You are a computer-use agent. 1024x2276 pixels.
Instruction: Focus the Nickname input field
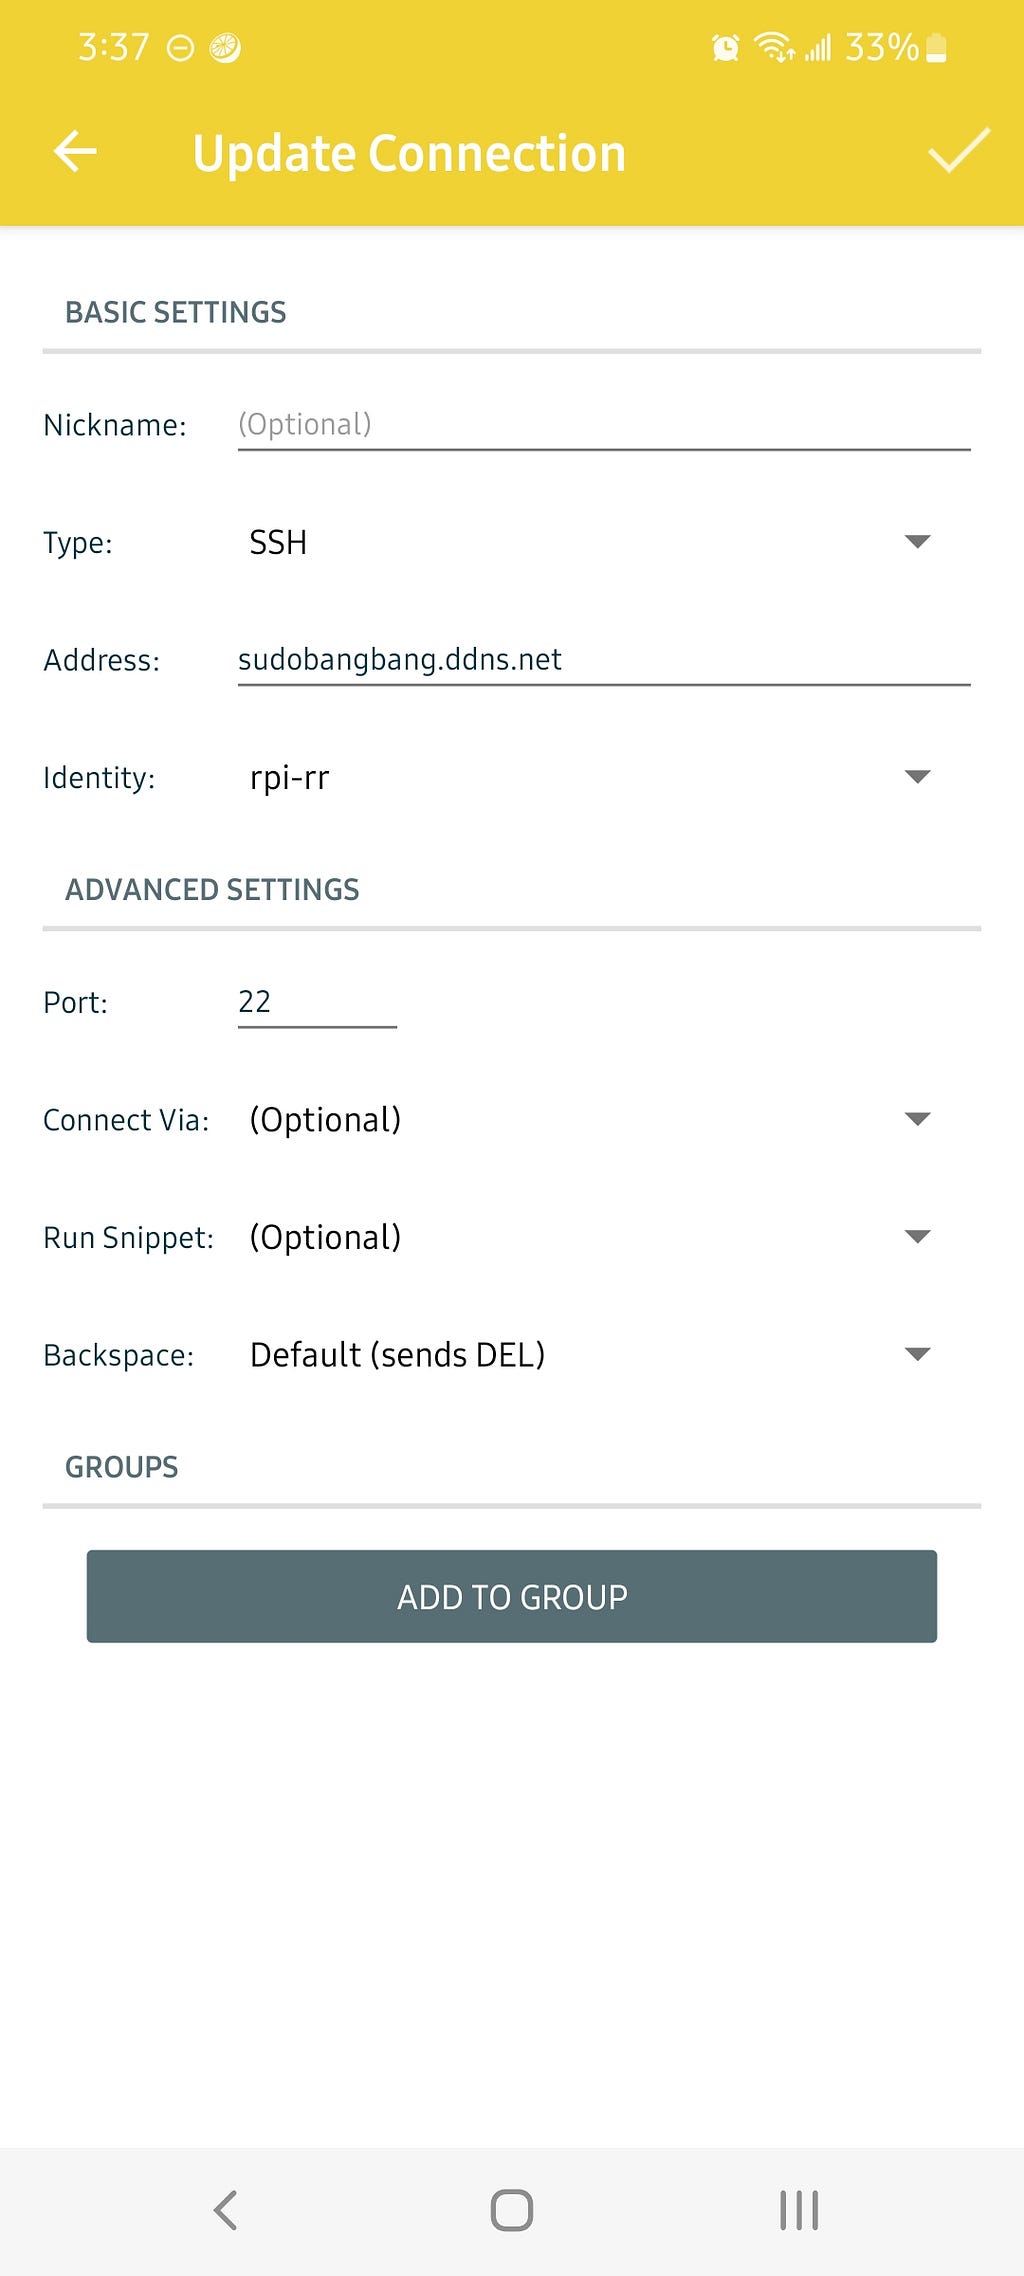click(604, 425)
